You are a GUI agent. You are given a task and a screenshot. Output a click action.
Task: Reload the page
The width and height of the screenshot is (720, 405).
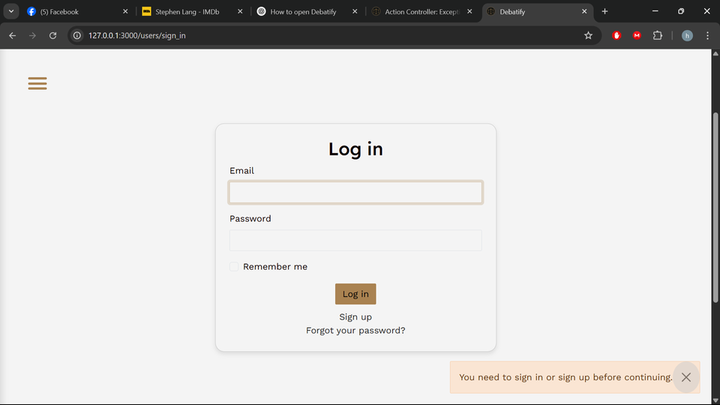53,35
